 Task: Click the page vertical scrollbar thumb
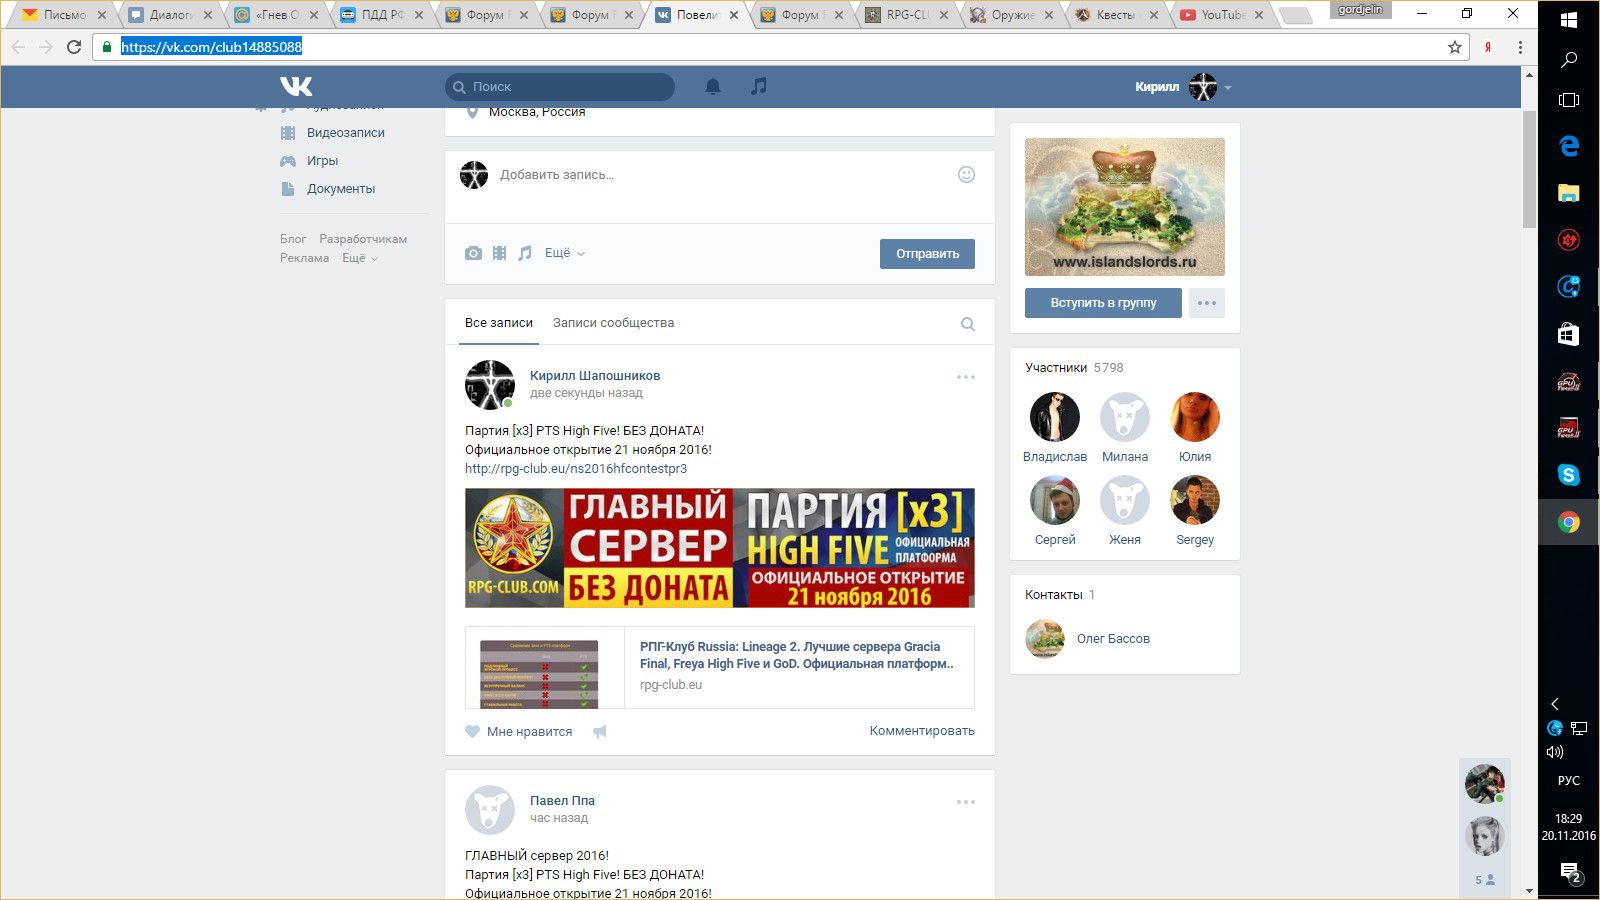1529,170
